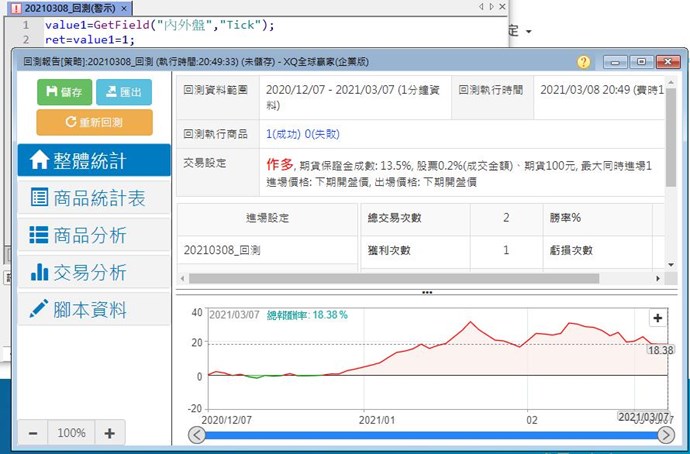Click the 匯出 export button
690x454 pixels.
tap(124, 91)
